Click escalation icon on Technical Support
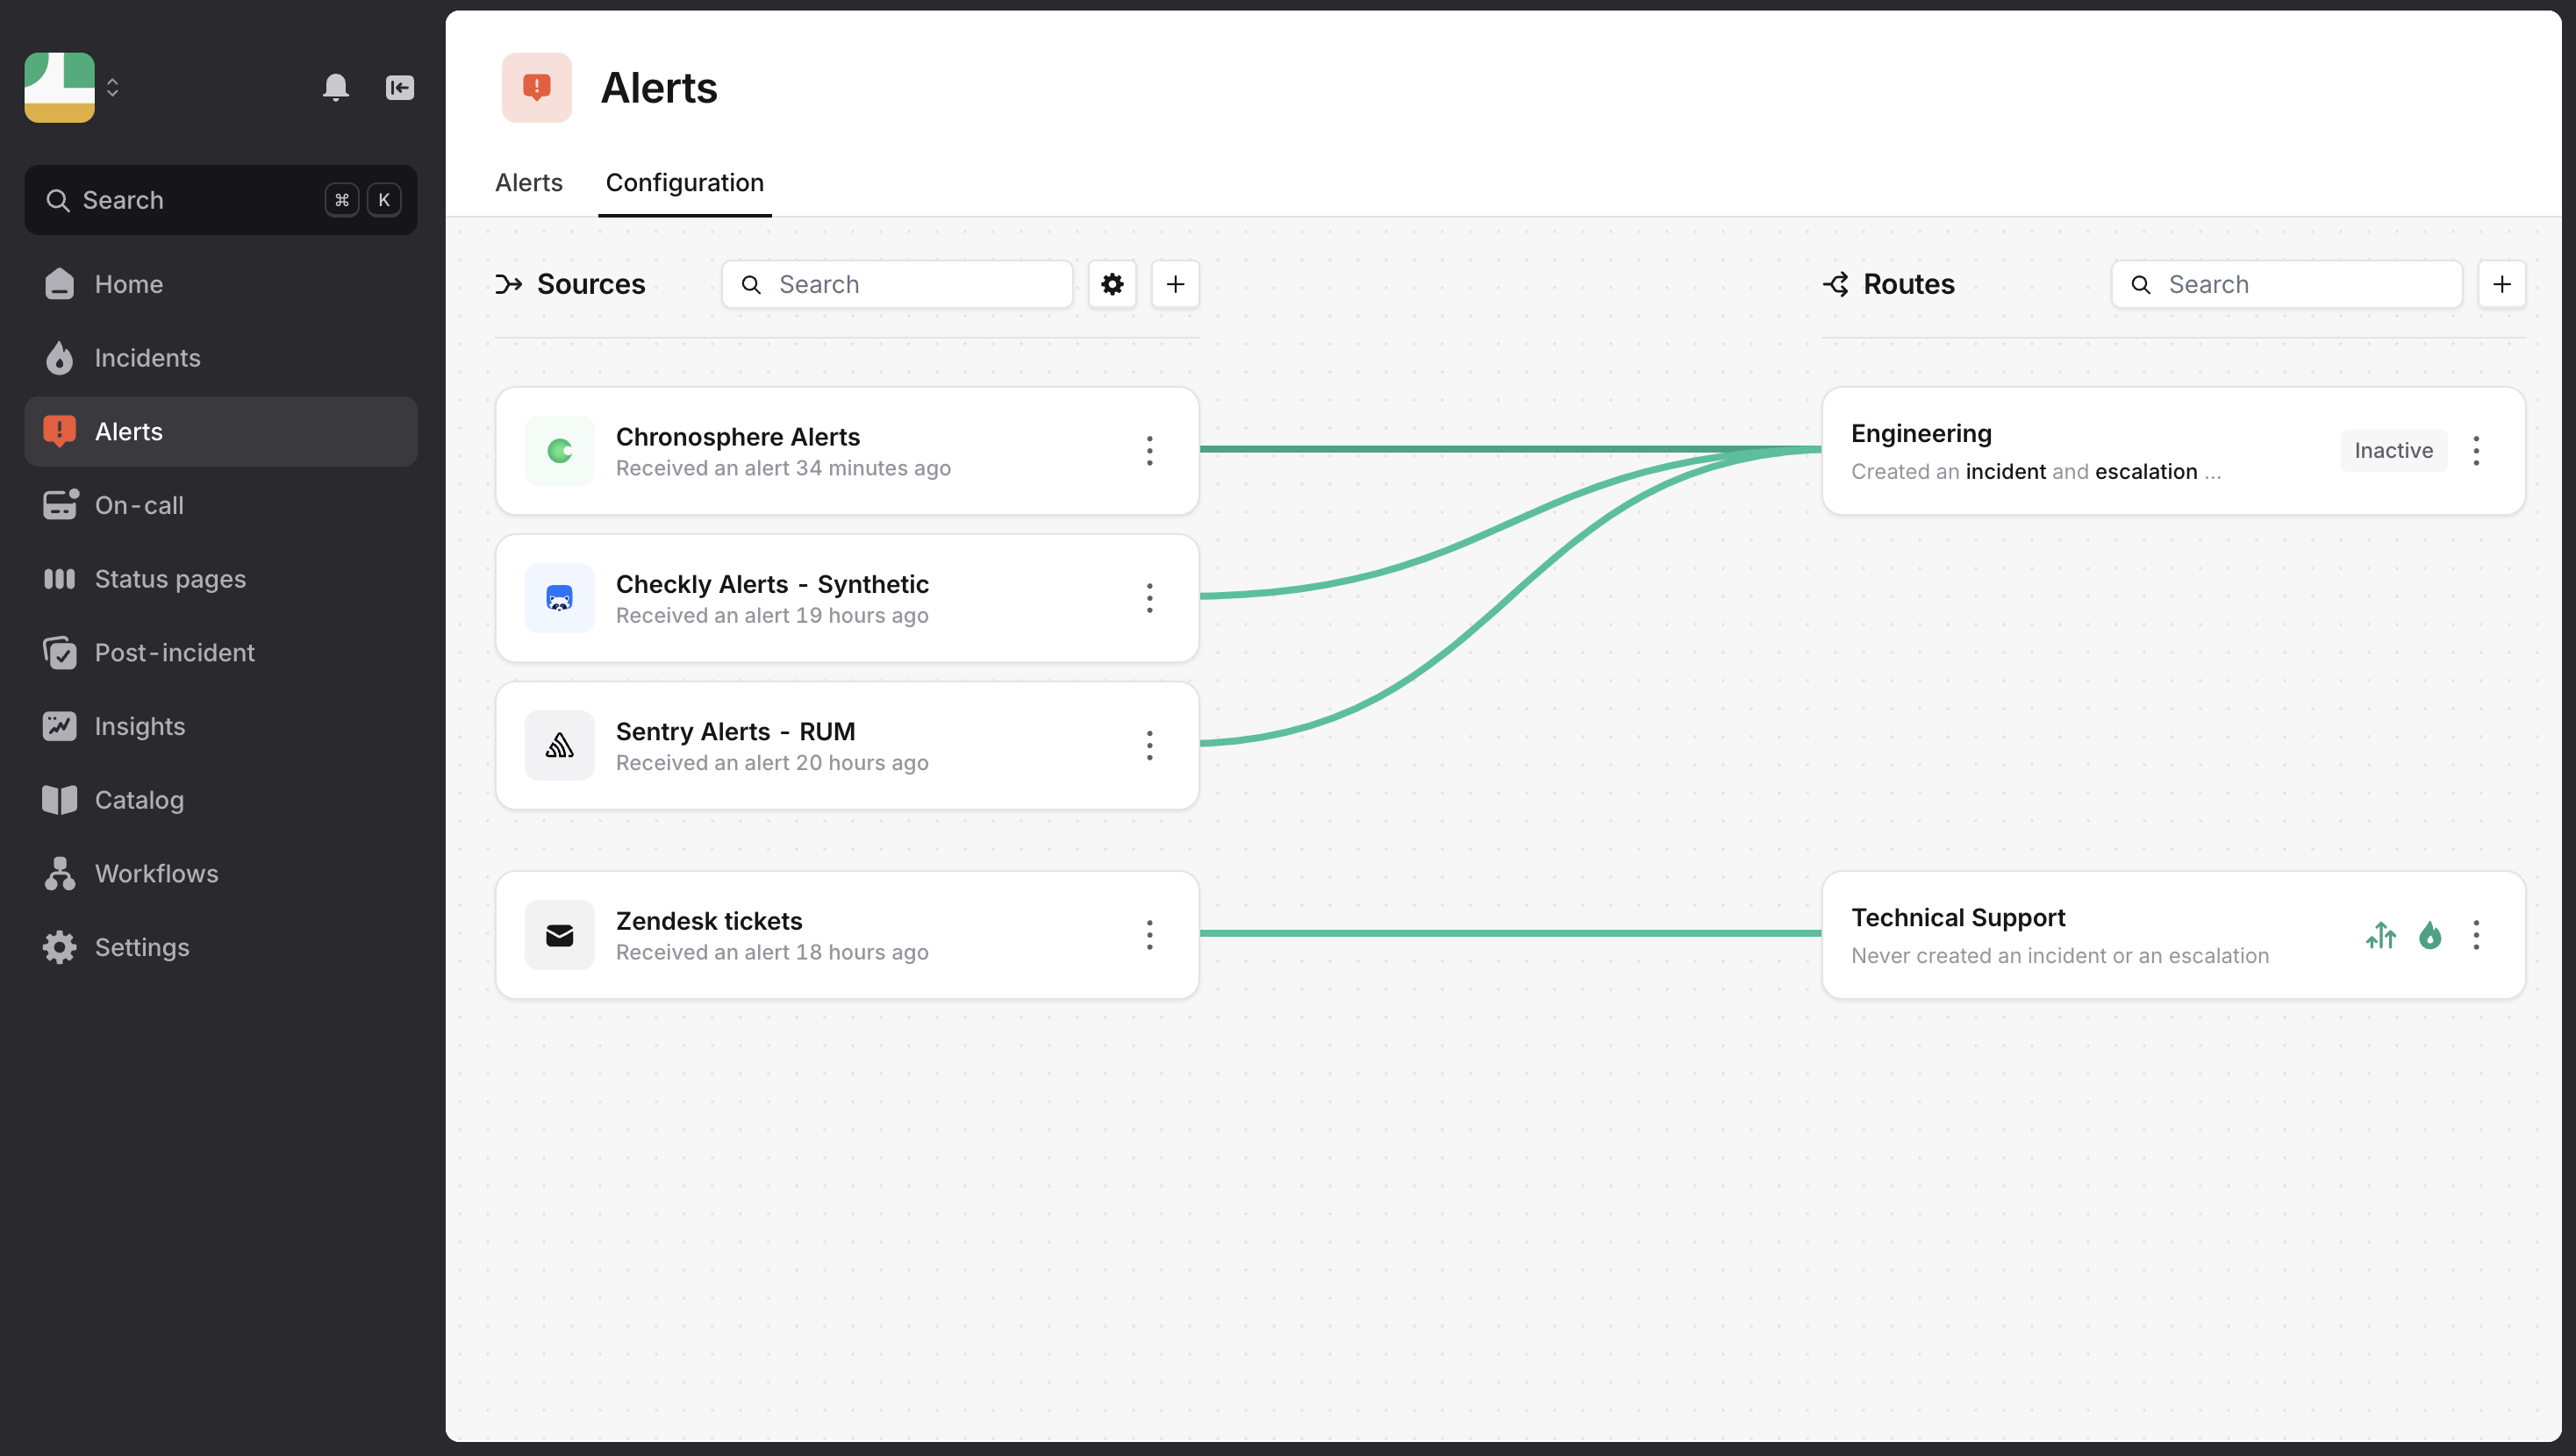Image resolution: width=2576 pixels, height=1456 pixels. pyautogui.click(x=2381, y=935)
